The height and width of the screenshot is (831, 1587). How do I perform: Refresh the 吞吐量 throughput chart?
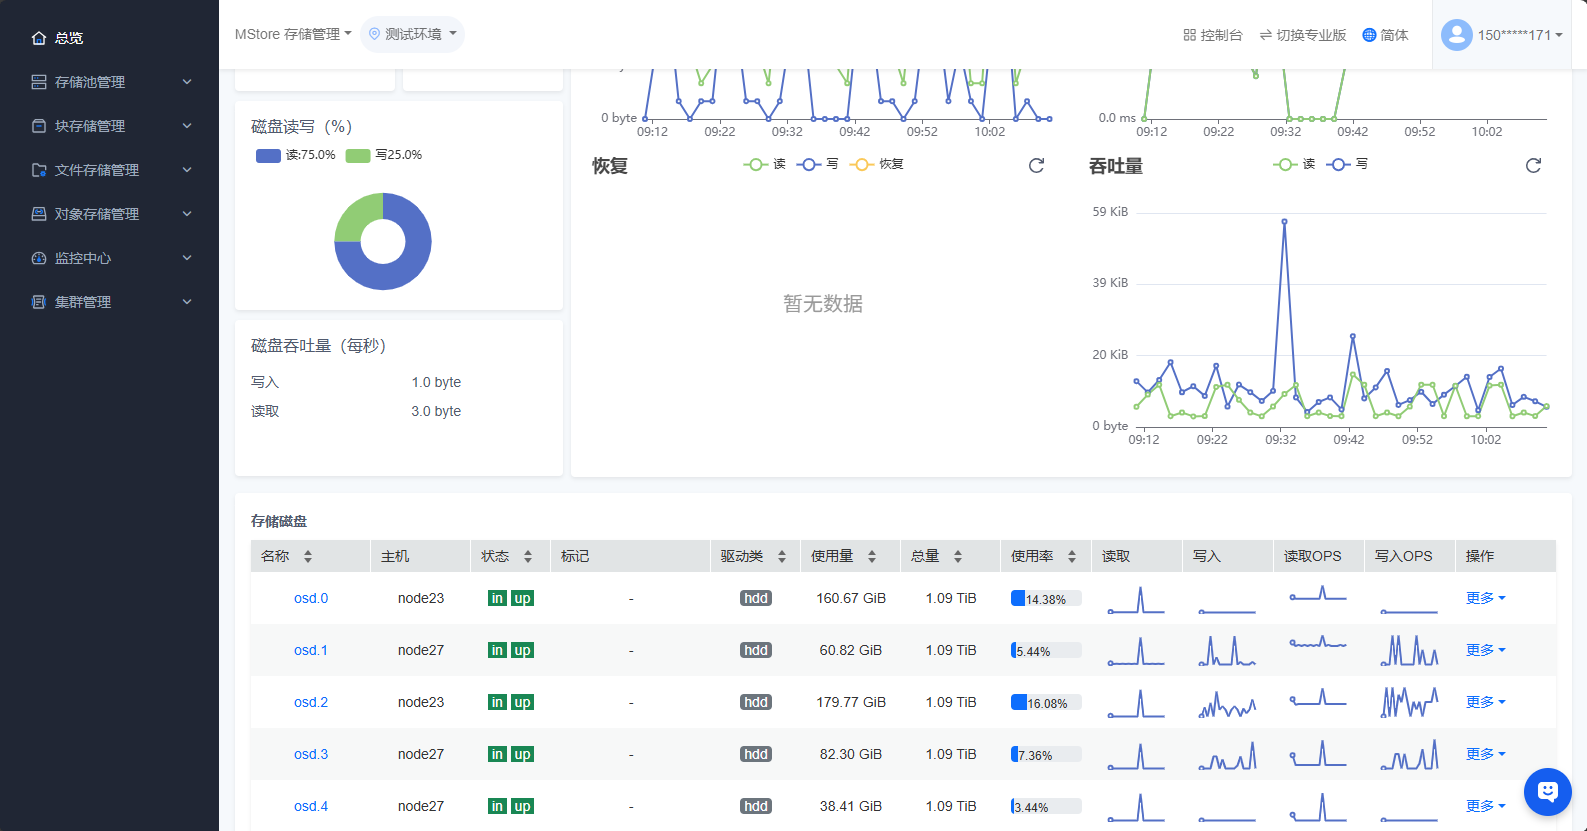coord(1532,166)
